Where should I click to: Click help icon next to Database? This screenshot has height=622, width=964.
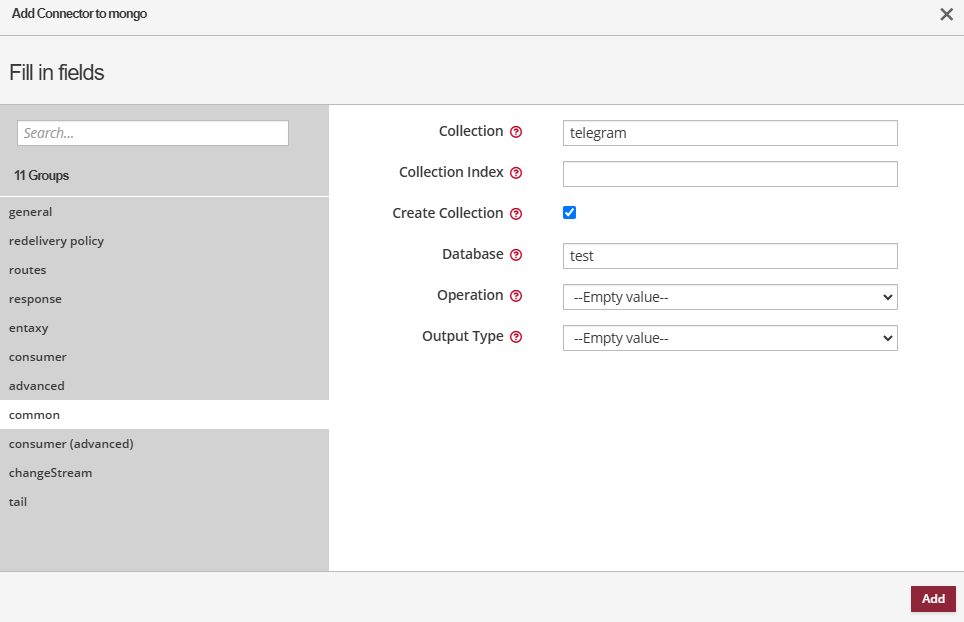pos(516,255)
